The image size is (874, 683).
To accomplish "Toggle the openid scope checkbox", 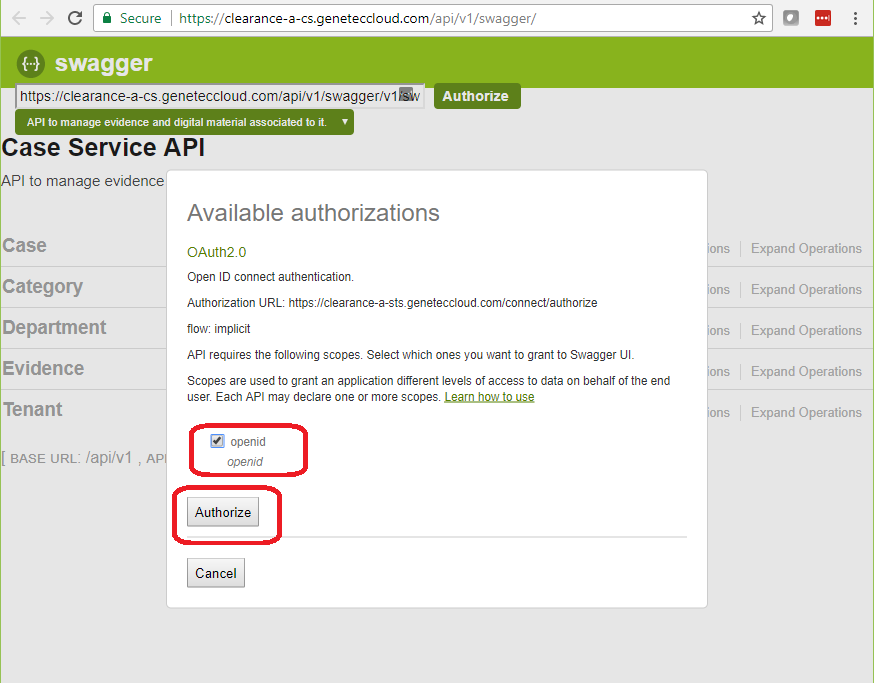I will coord(217,441).
